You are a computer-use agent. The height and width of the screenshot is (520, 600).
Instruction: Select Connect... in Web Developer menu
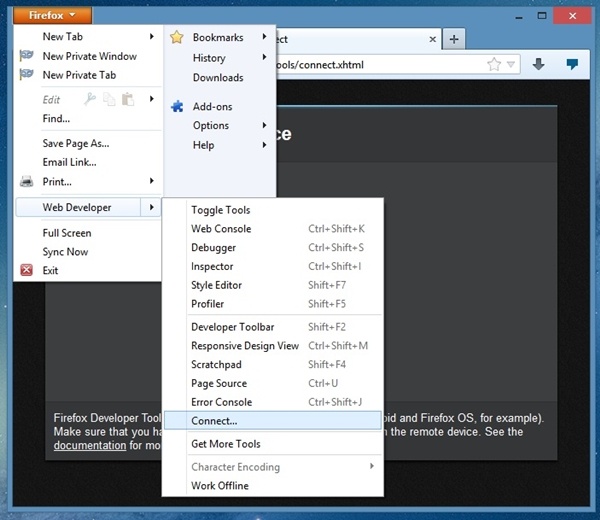coord(214,421)
